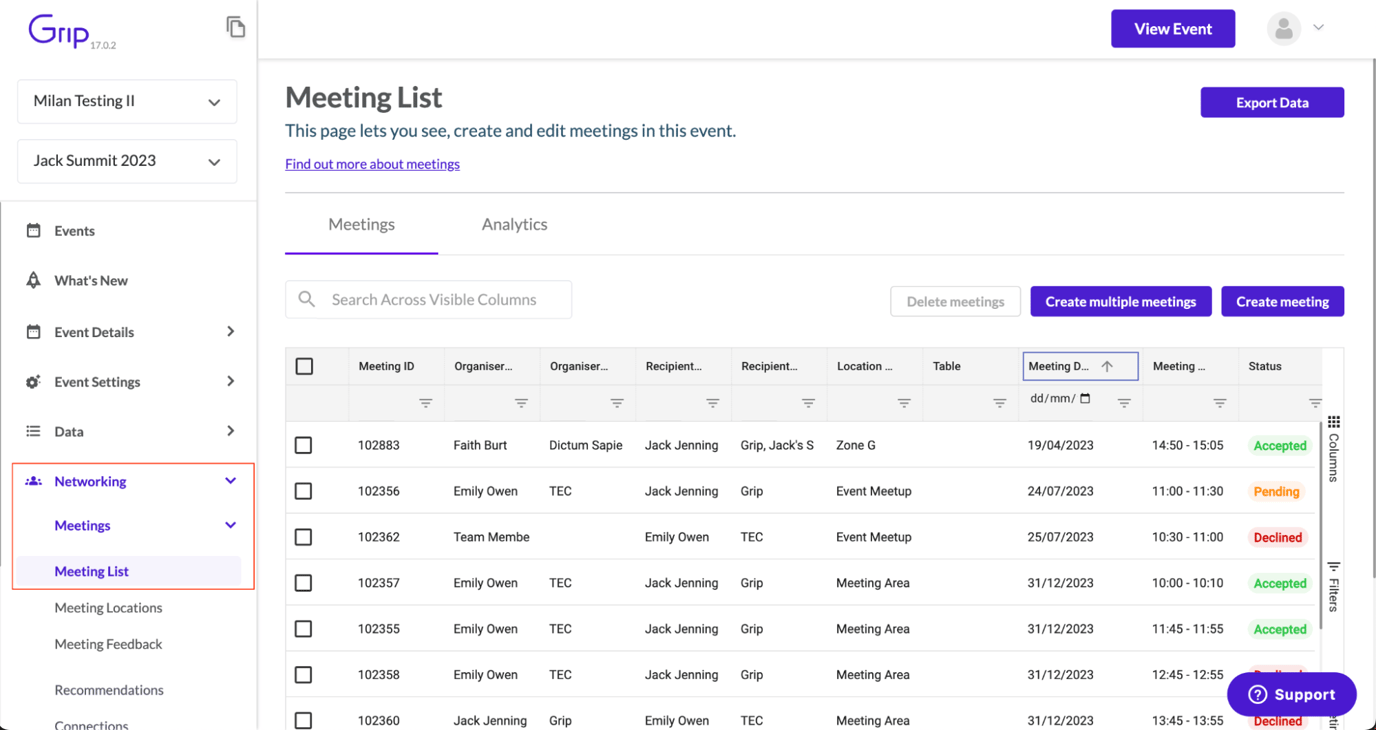The height and width of the screenshot is (730, 1376).
Task: Select the row checkbox for meeting 102356
Action: click(x=304, y=491)
